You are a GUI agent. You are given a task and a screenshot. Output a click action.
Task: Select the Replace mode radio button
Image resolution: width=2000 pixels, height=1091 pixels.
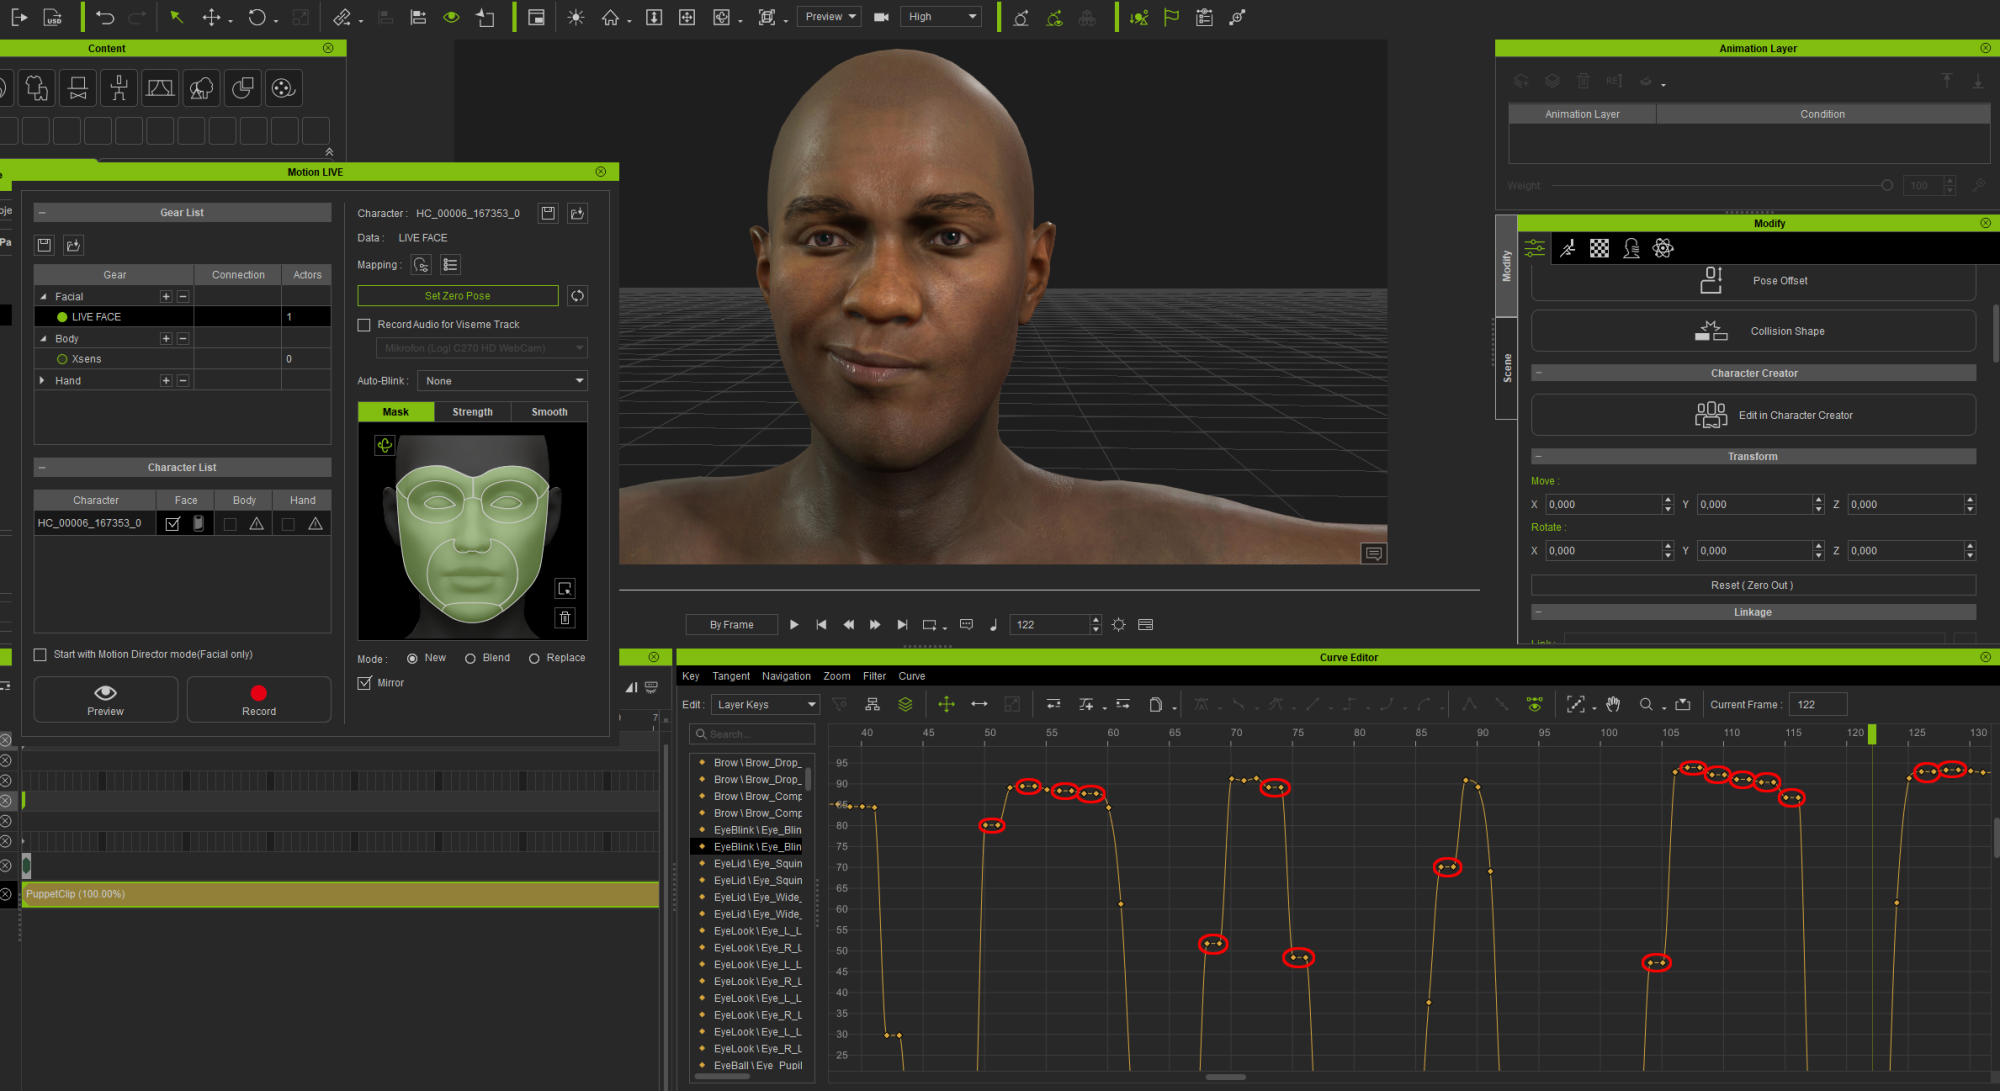point(534,658)
